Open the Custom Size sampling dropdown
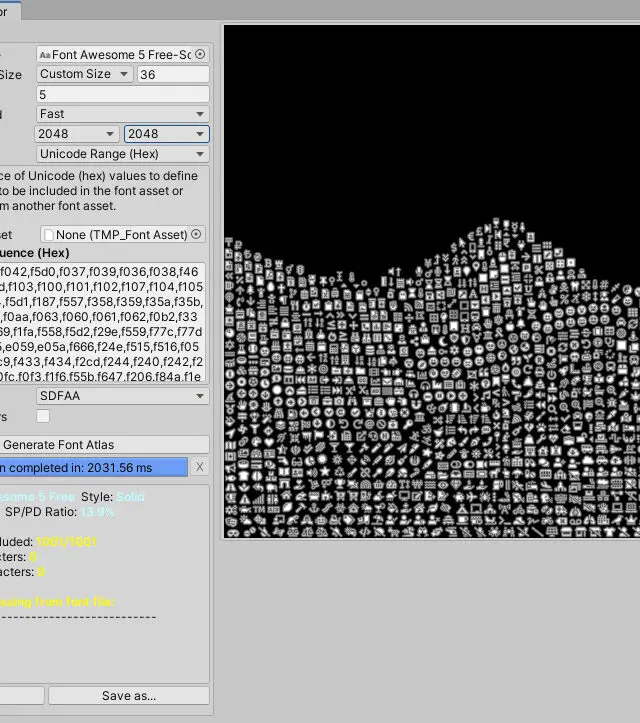Screen dimensions: 640x723 click(84, 74)
